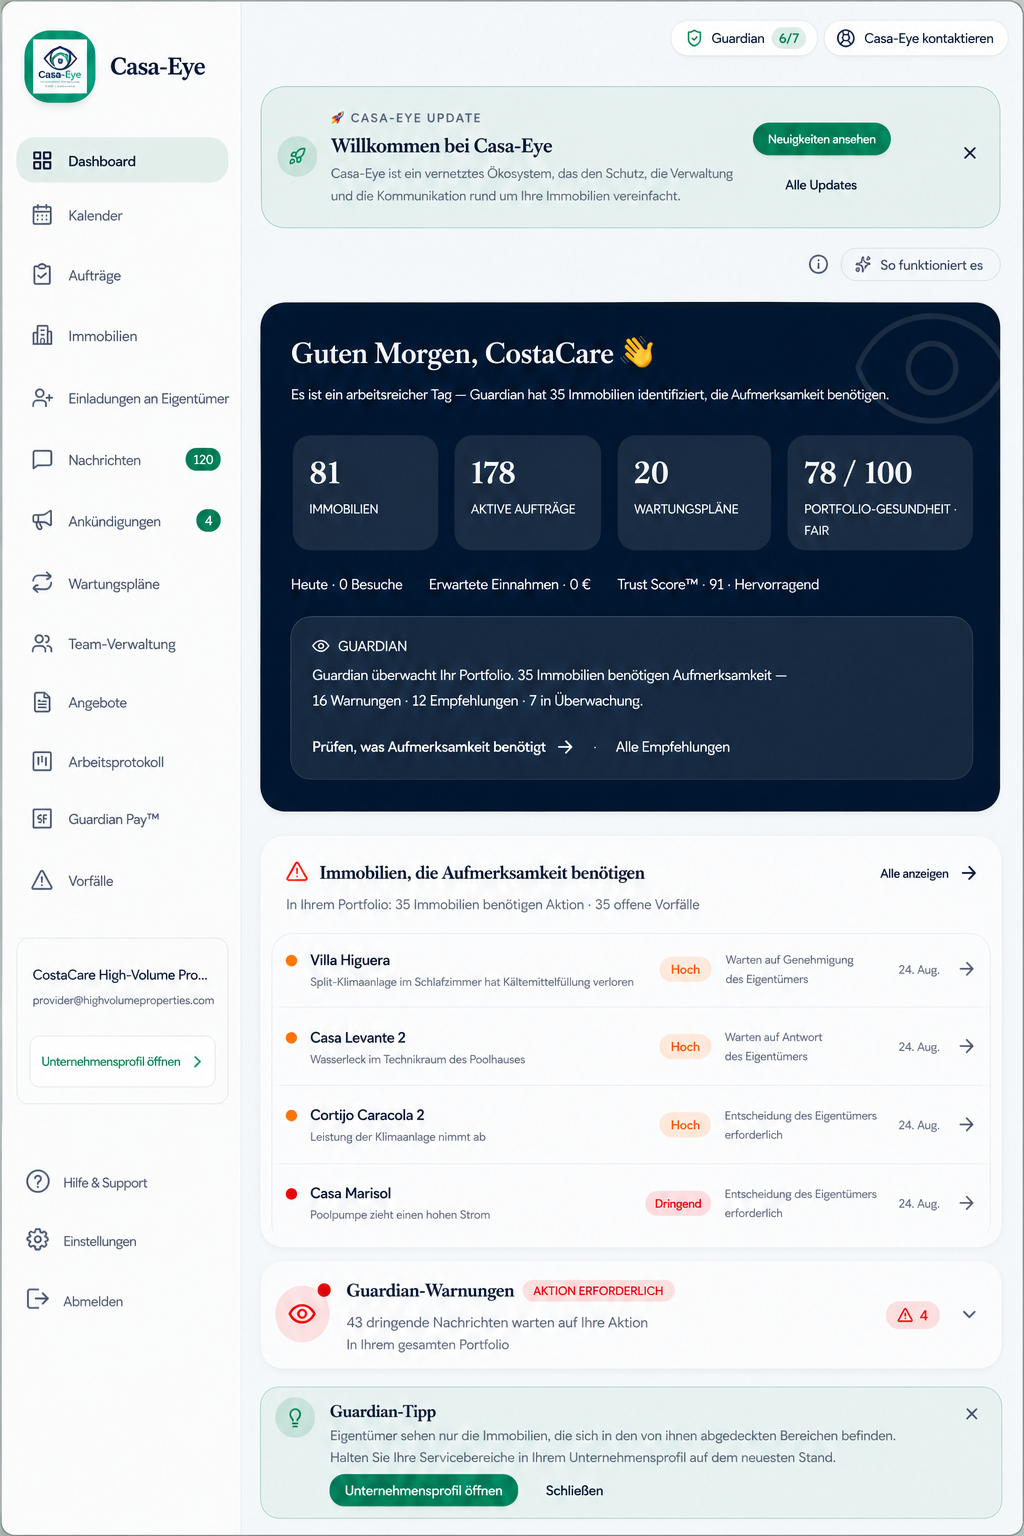Go to Kalender menu item

click(x=122, y=215)
